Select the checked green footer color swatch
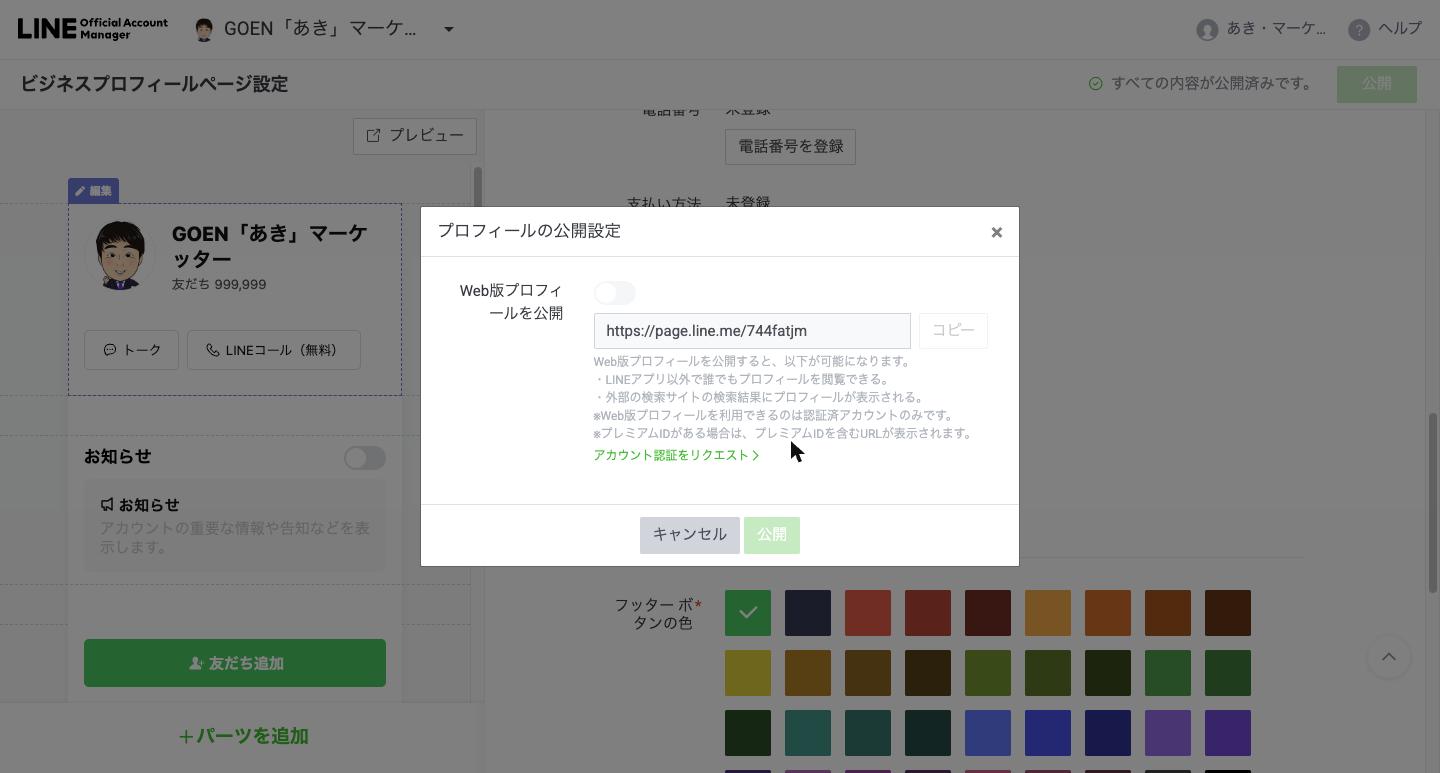Image resolution: width=1440 pixels, height=773 pixels. point(748,613)
